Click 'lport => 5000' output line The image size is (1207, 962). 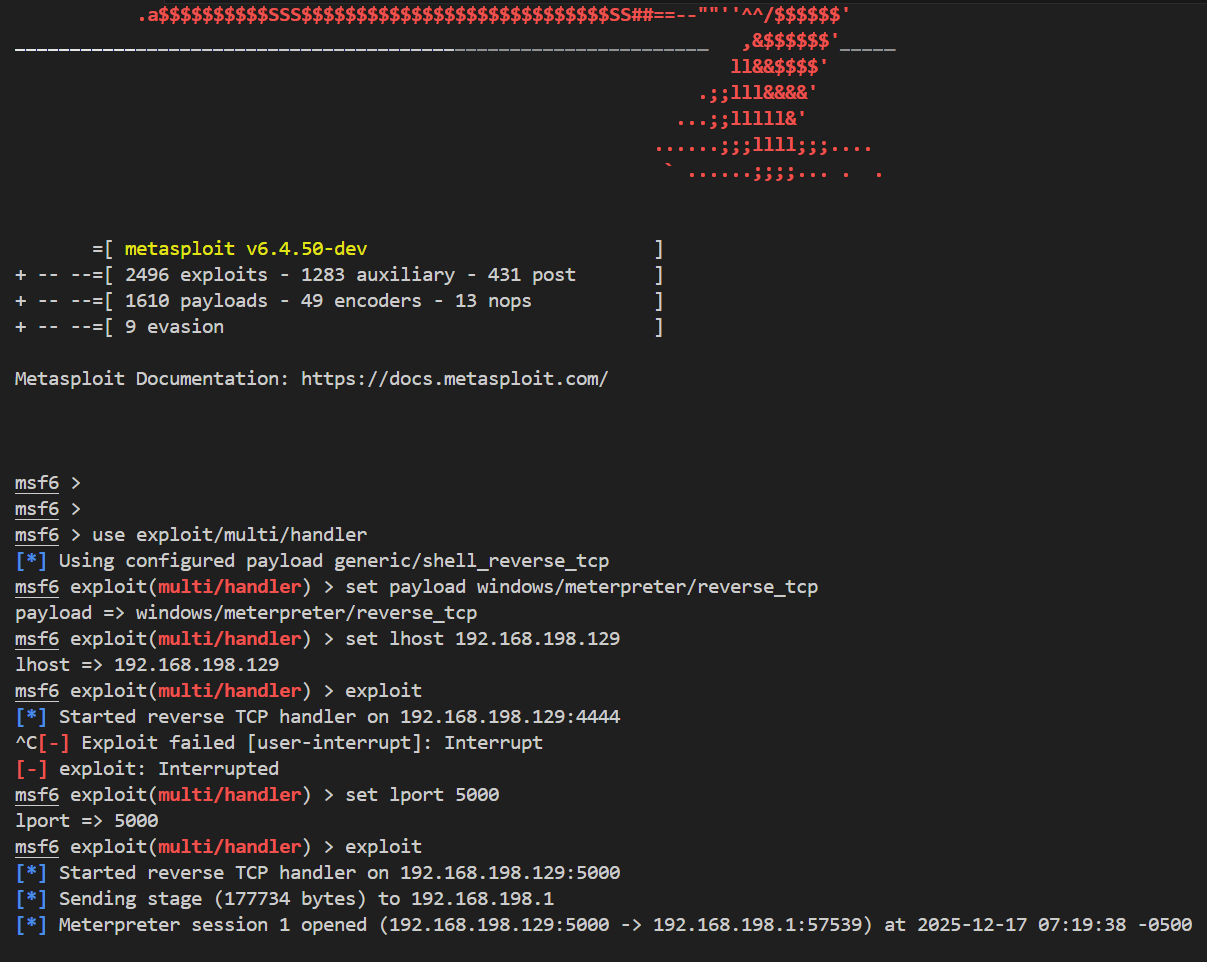[87, 821]
